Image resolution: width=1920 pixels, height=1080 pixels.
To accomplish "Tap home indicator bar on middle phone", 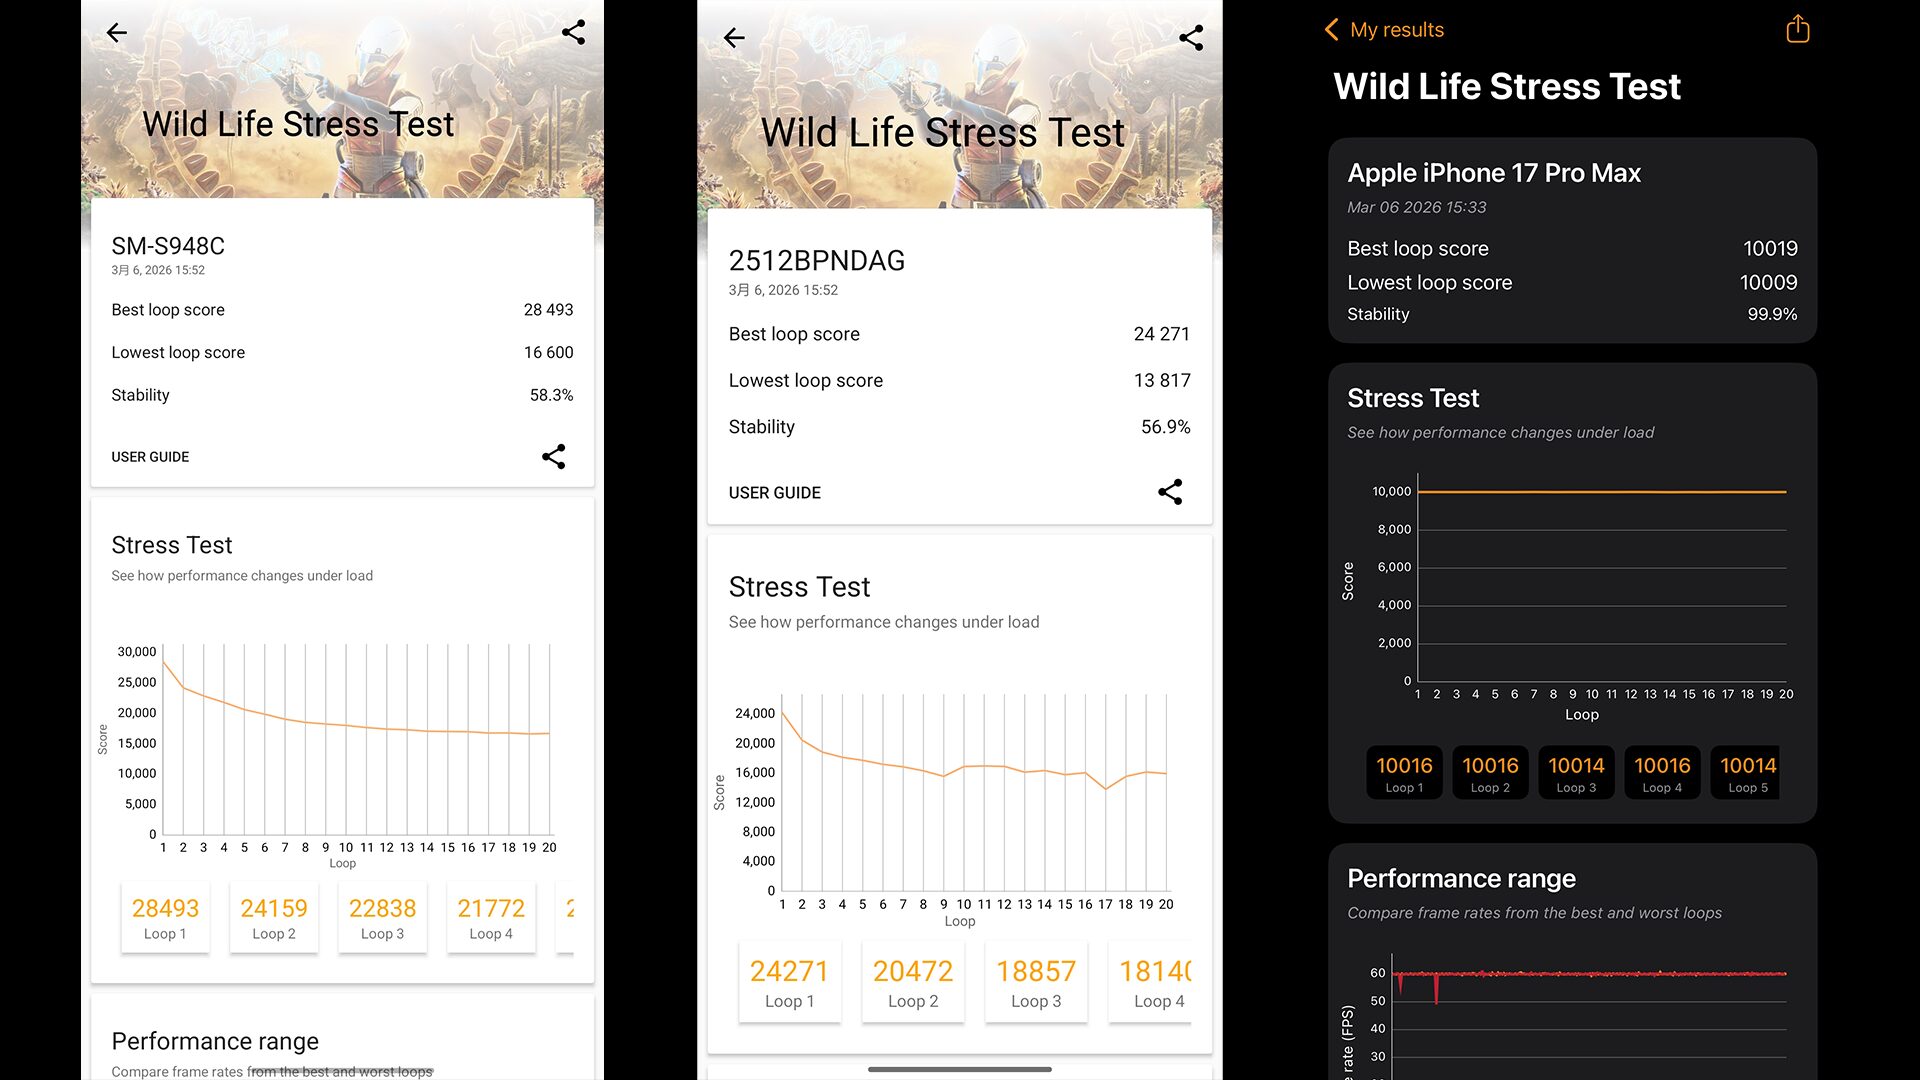I will click(959, 1069).
